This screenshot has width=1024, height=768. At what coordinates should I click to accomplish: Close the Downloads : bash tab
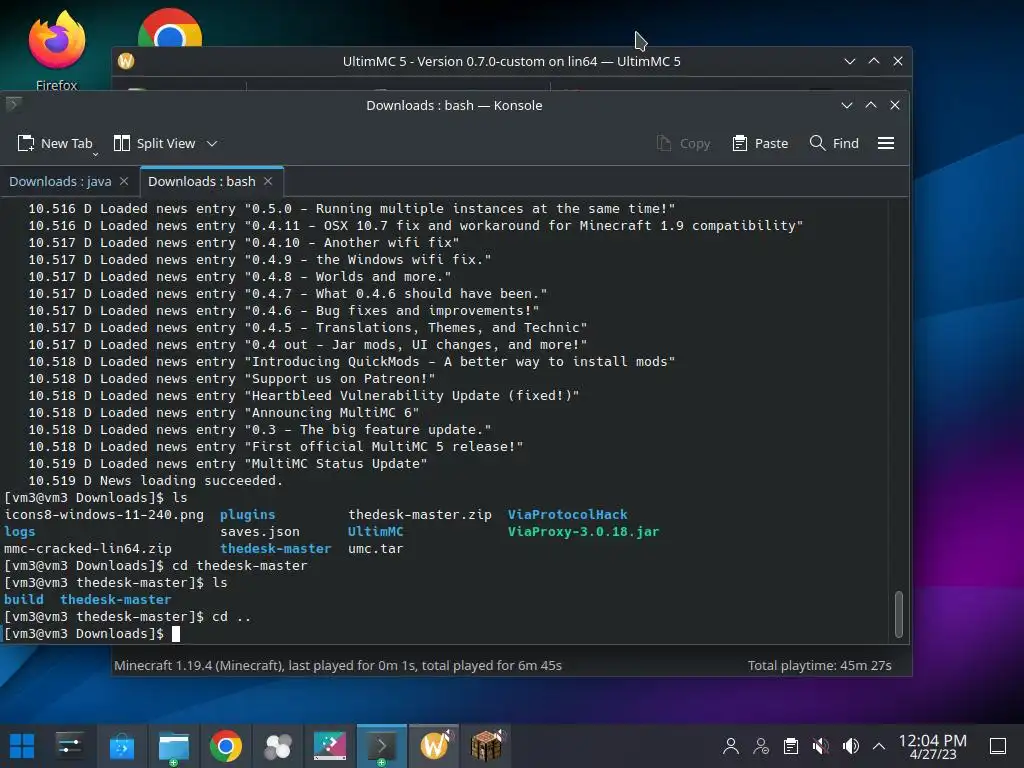[x=268, y=181]
